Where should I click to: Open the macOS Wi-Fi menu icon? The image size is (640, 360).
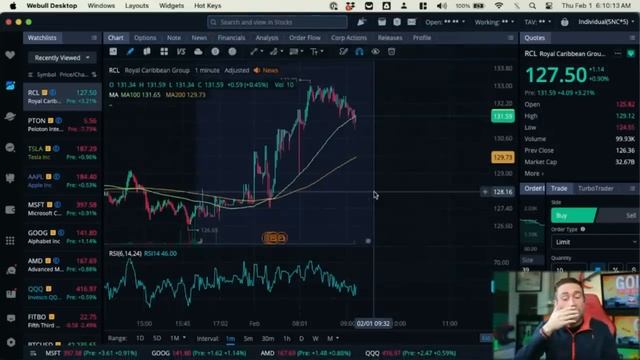[x=499, y=6]
